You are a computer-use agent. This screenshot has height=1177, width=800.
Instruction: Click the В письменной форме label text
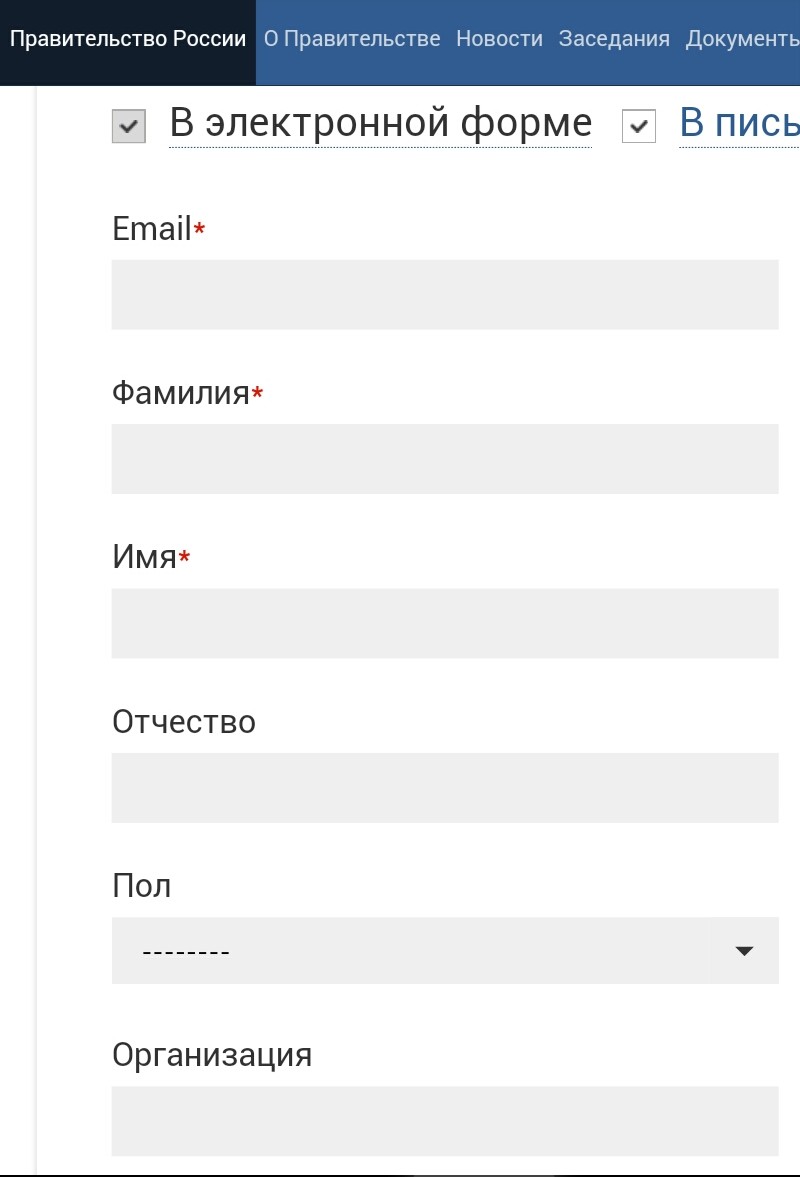pos(739,124)
